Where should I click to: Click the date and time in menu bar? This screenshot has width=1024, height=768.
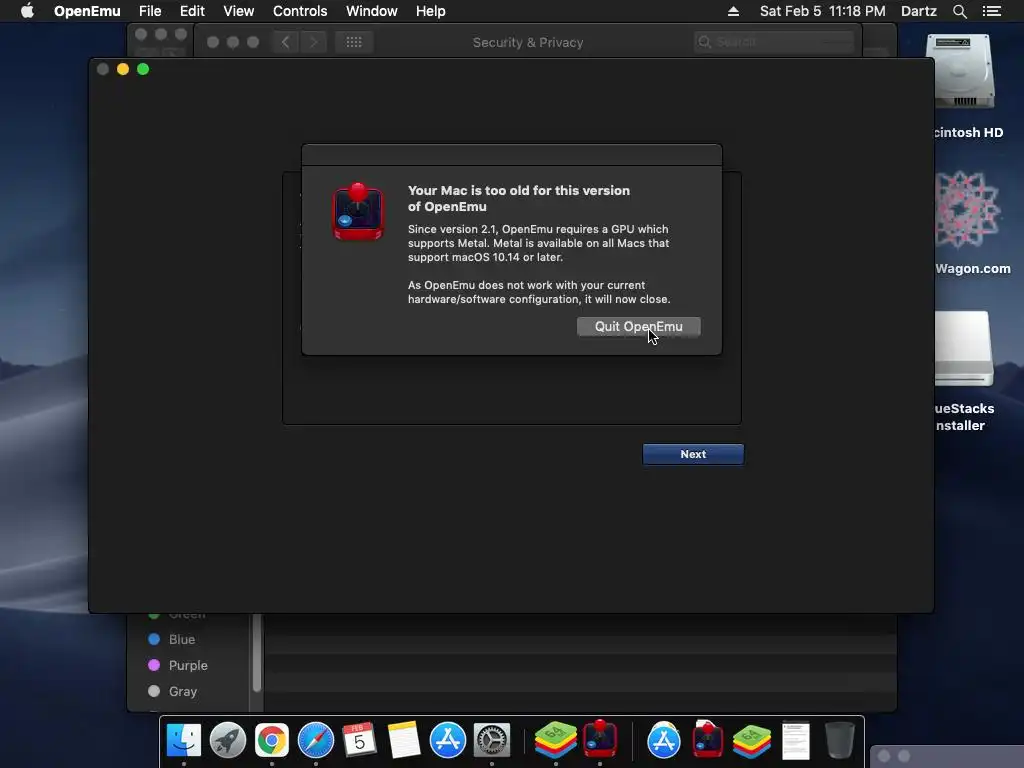point(822,11)
